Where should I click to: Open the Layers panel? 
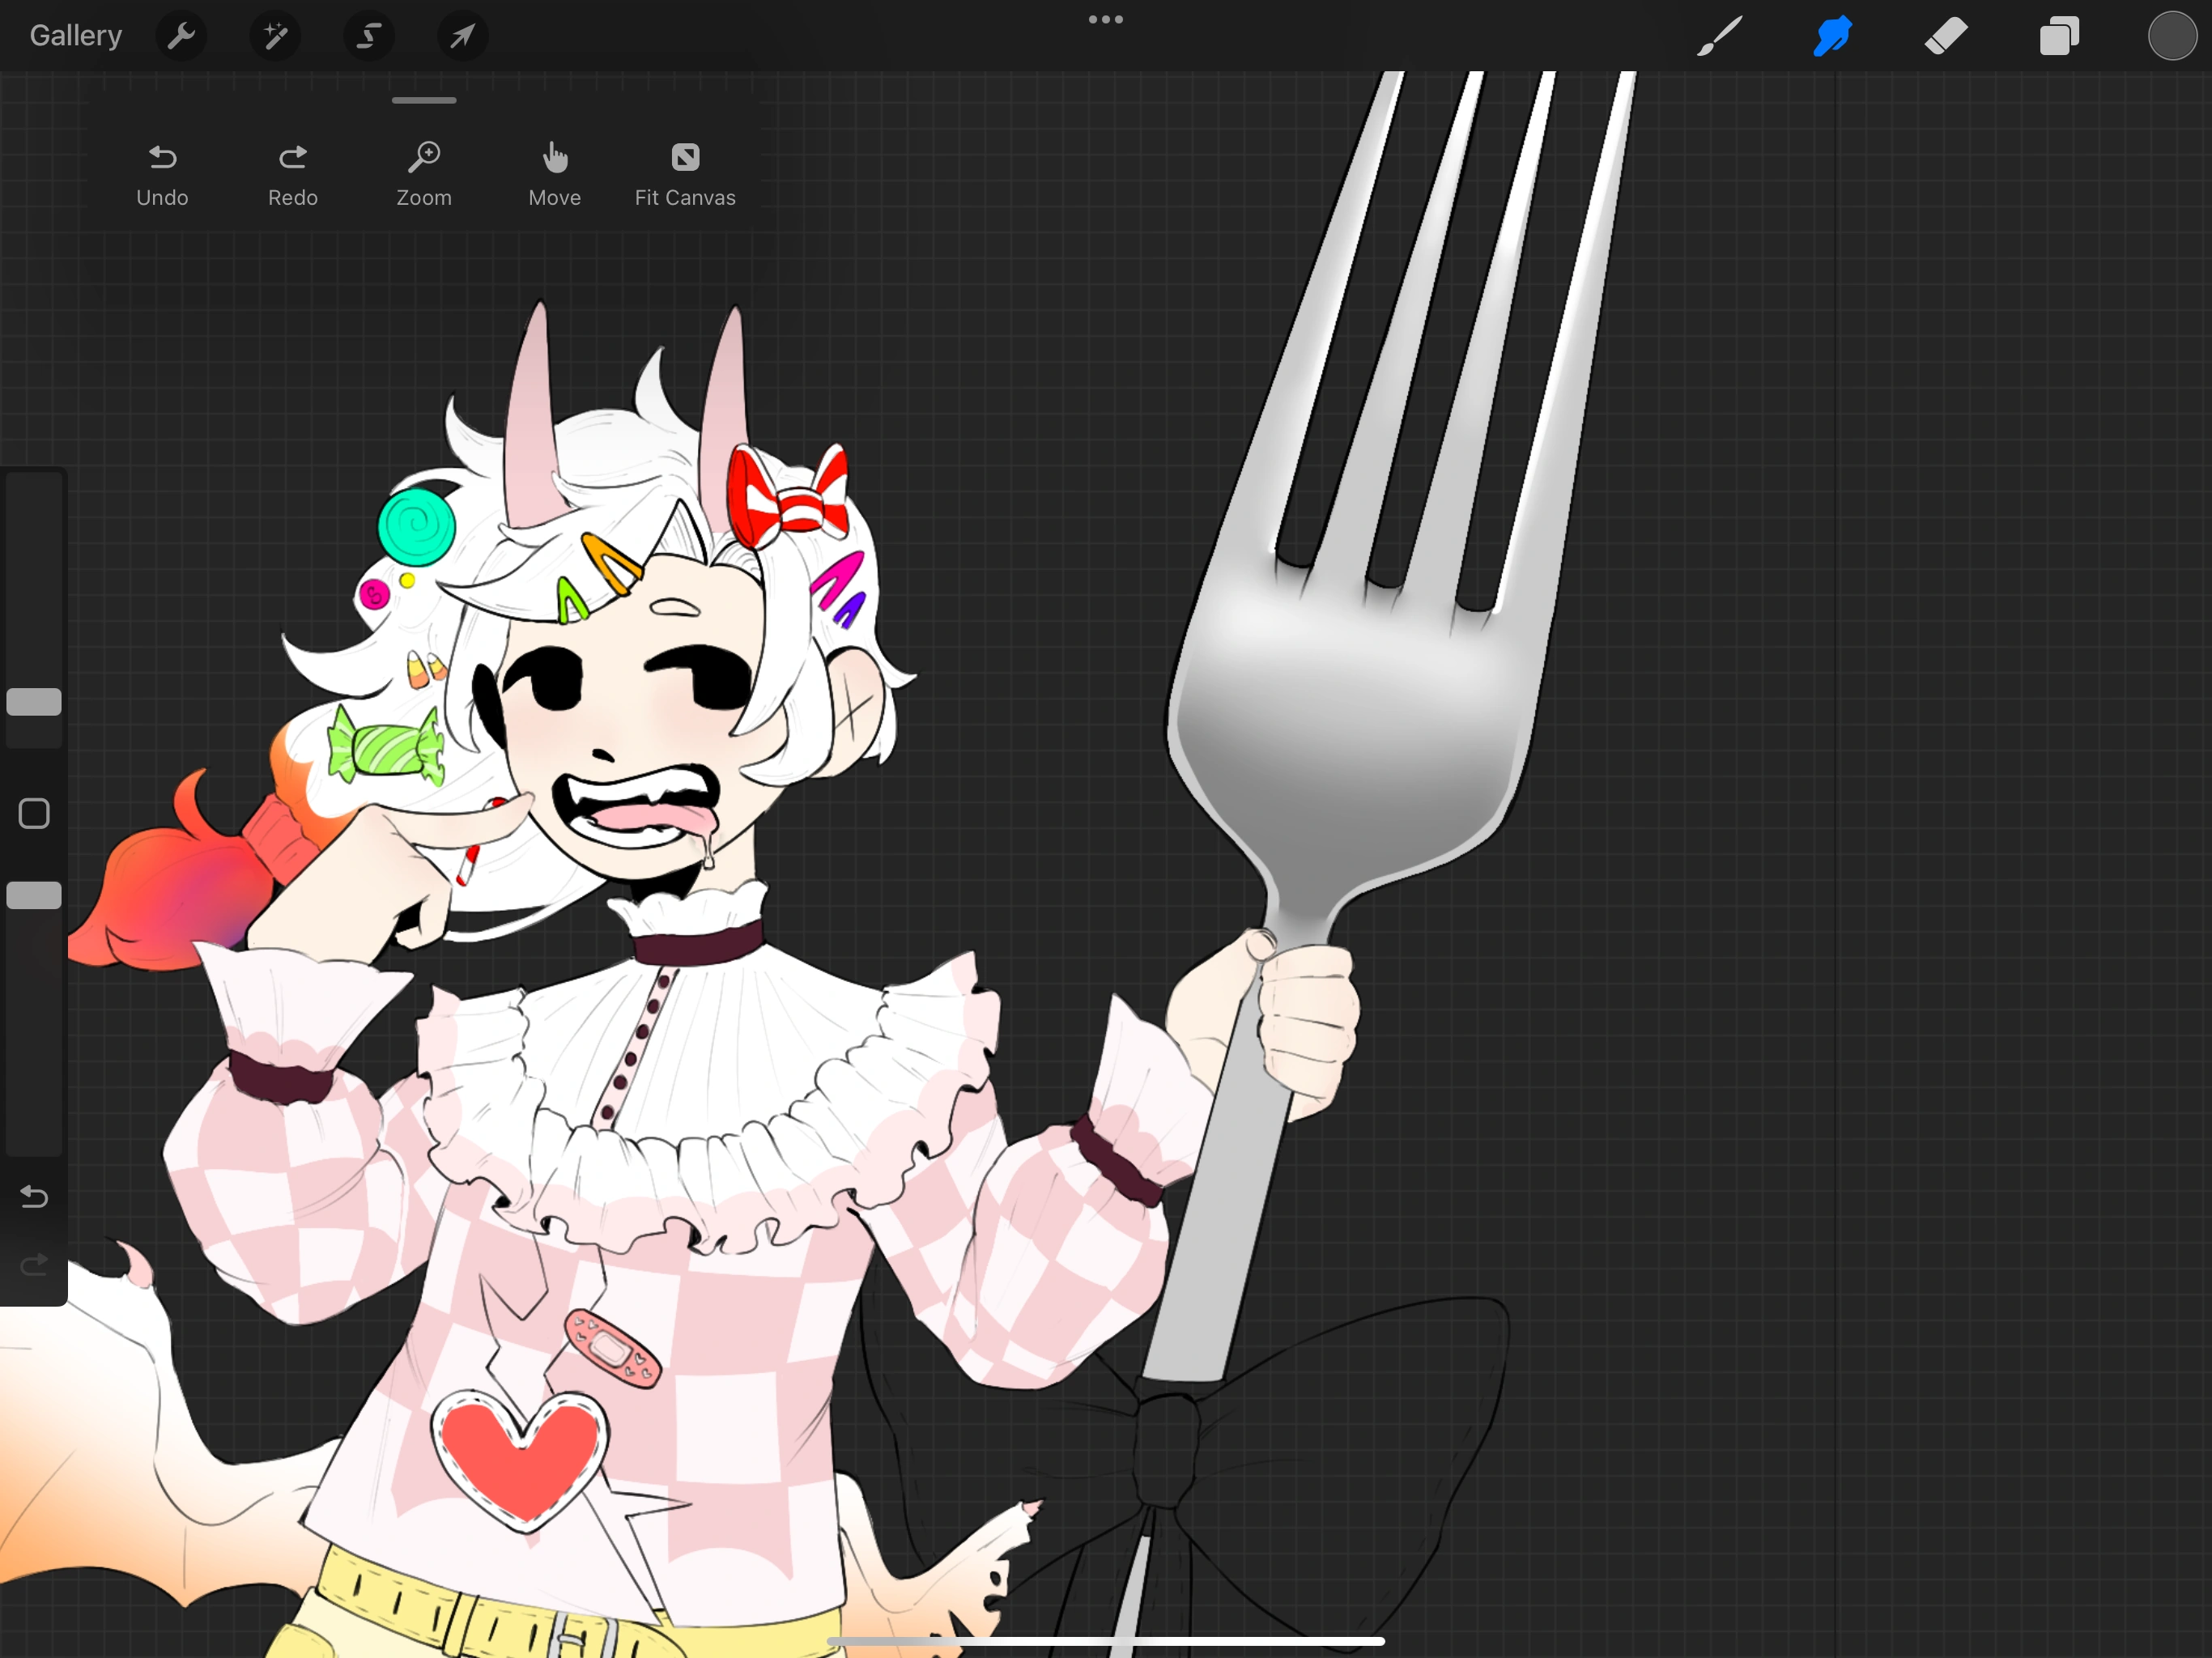[x=2059, y=36]
